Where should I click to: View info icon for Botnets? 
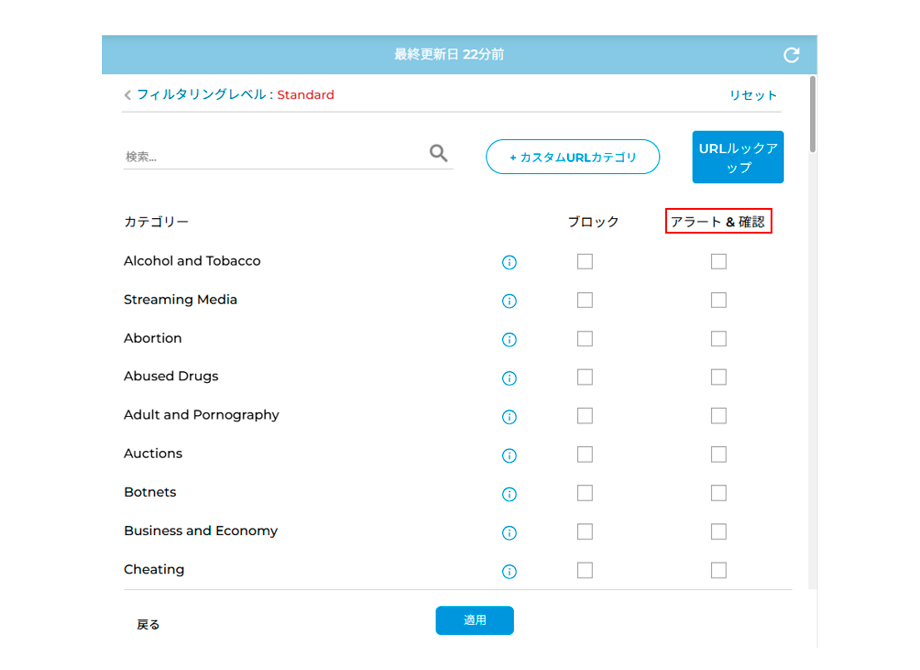(x=509, y=495)
